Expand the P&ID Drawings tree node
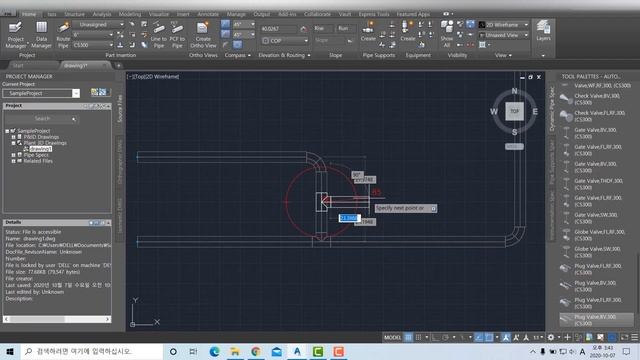Viewport: 640px width, 360px height. point(13,137)
